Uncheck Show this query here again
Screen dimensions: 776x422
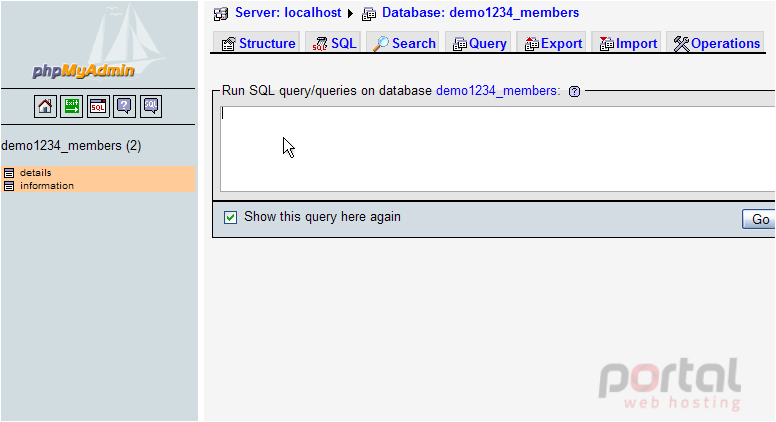[x=230, y=217]
